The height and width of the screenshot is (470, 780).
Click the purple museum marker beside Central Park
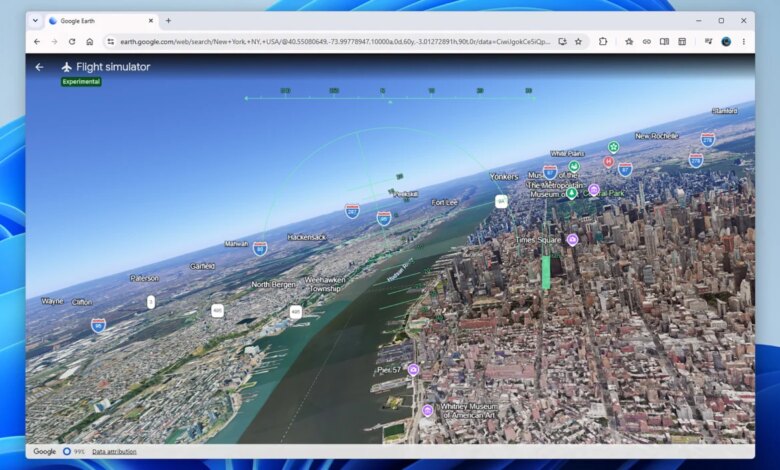[593, 189]
